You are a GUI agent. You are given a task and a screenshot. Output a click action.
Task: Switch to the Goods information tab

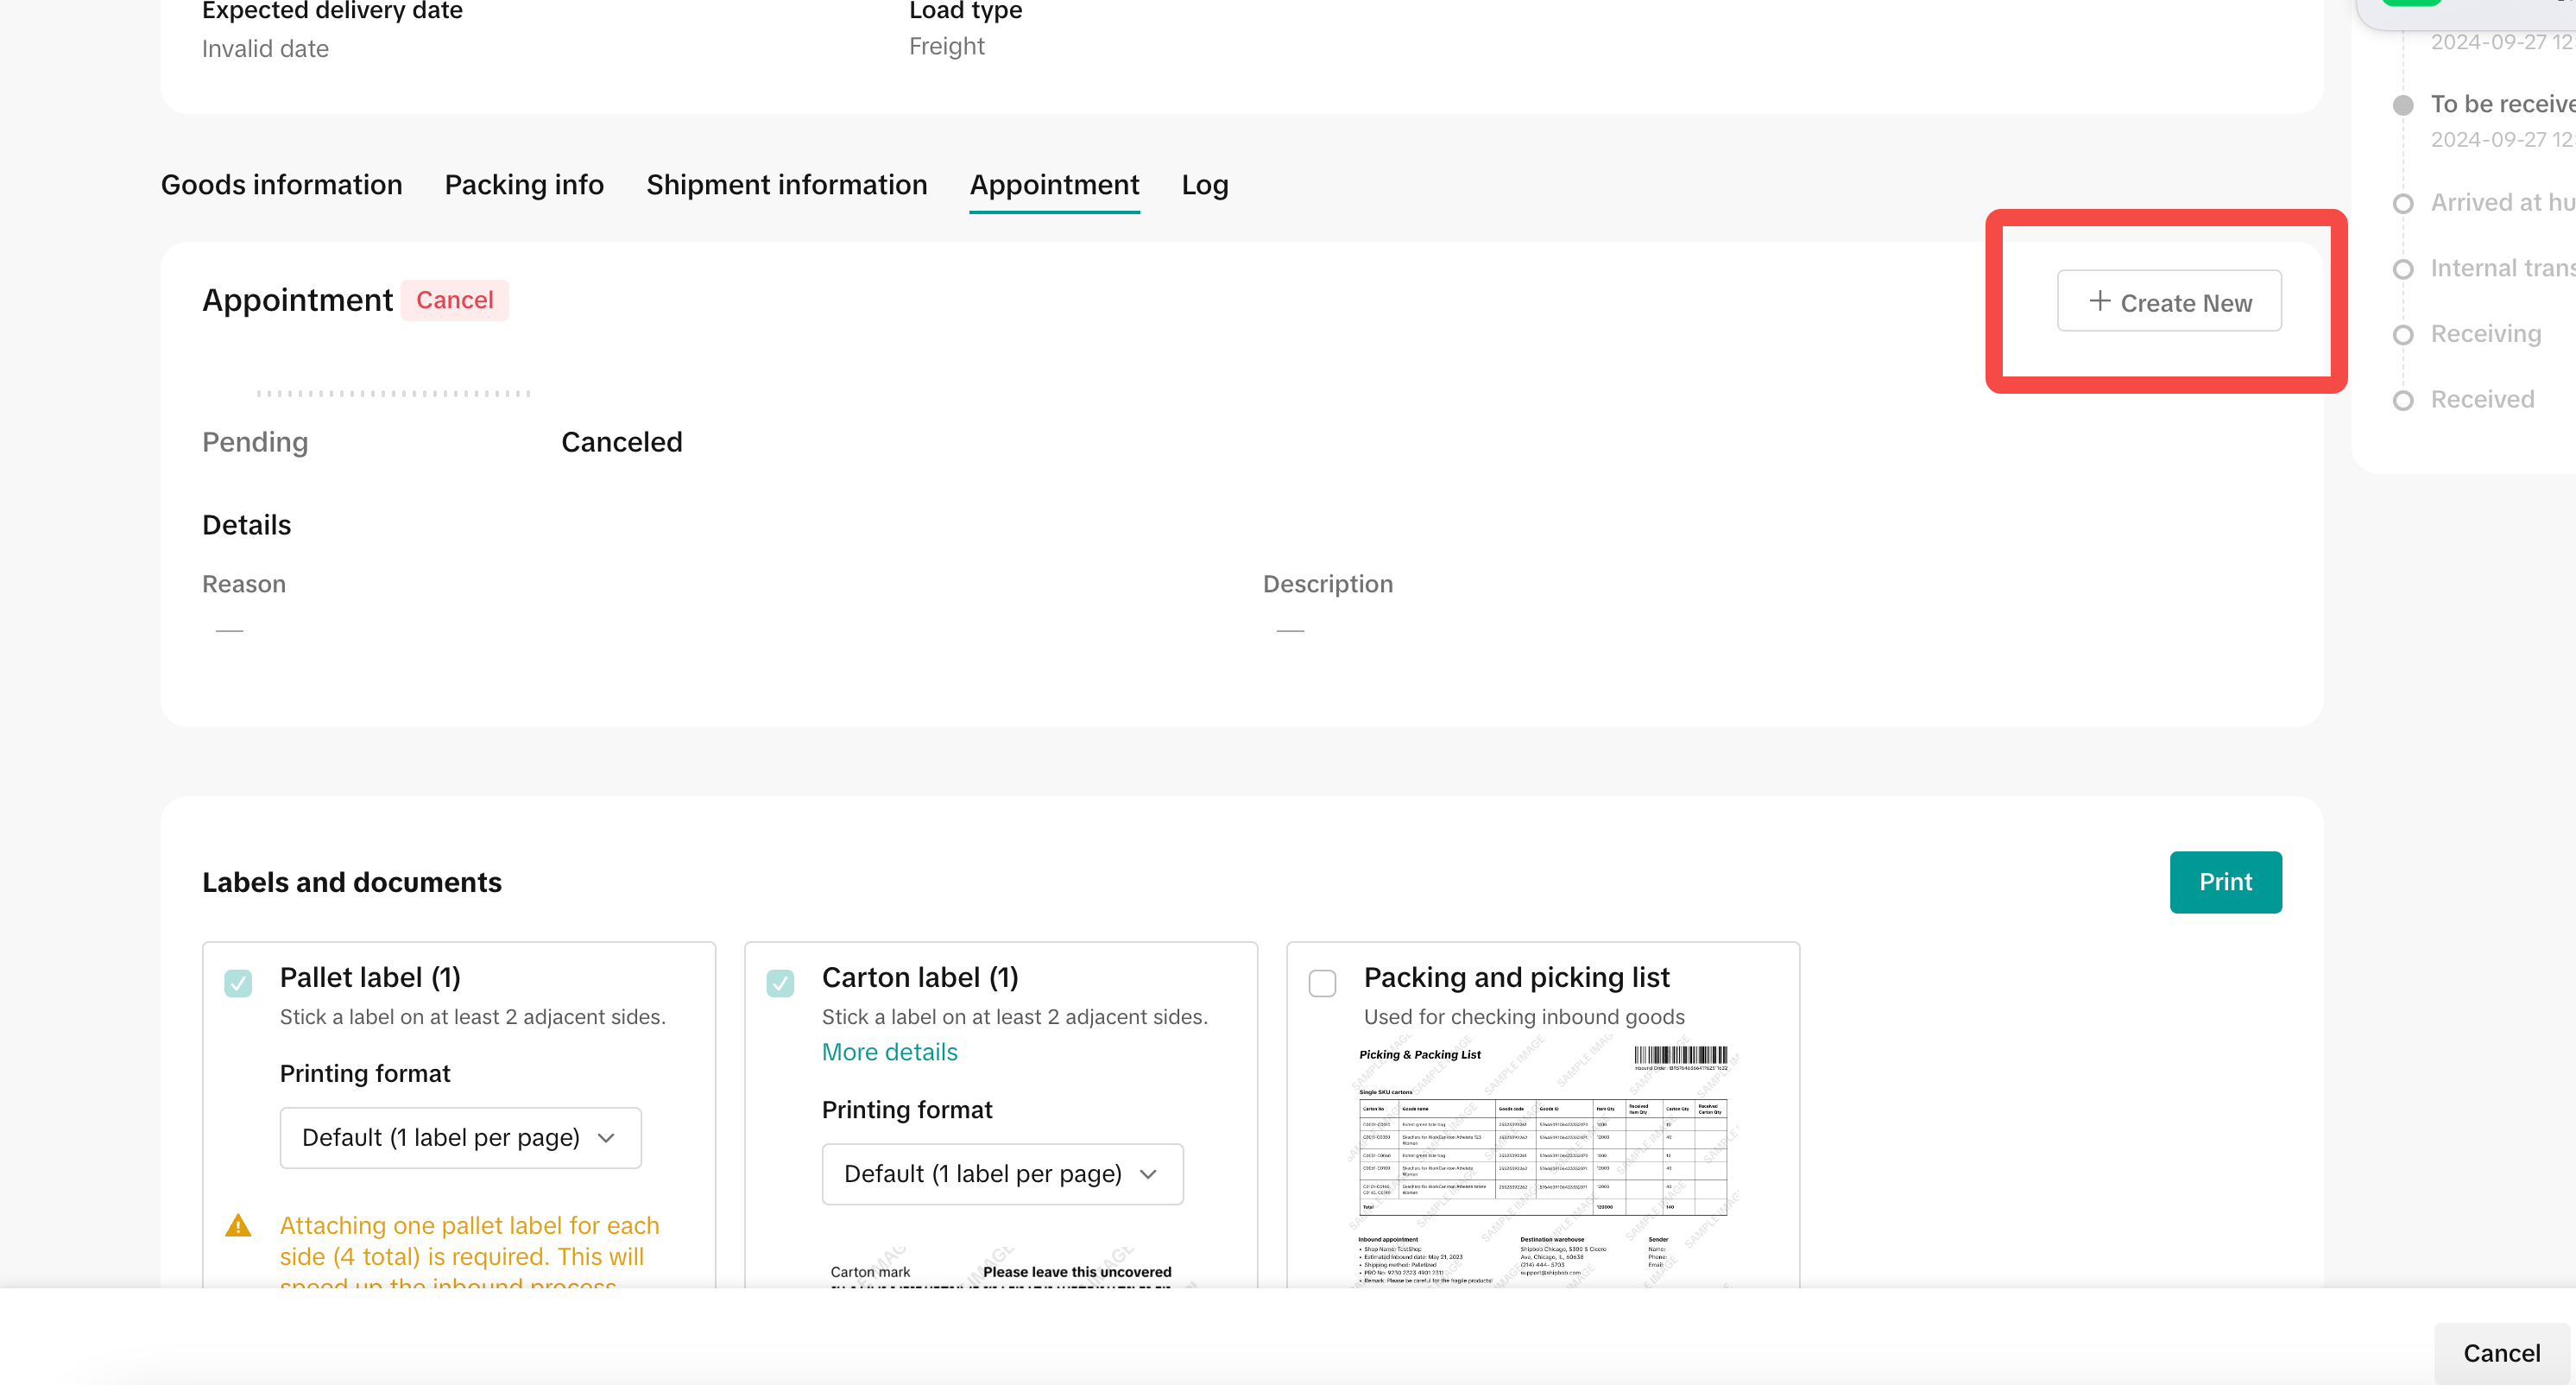click(281, 185)
